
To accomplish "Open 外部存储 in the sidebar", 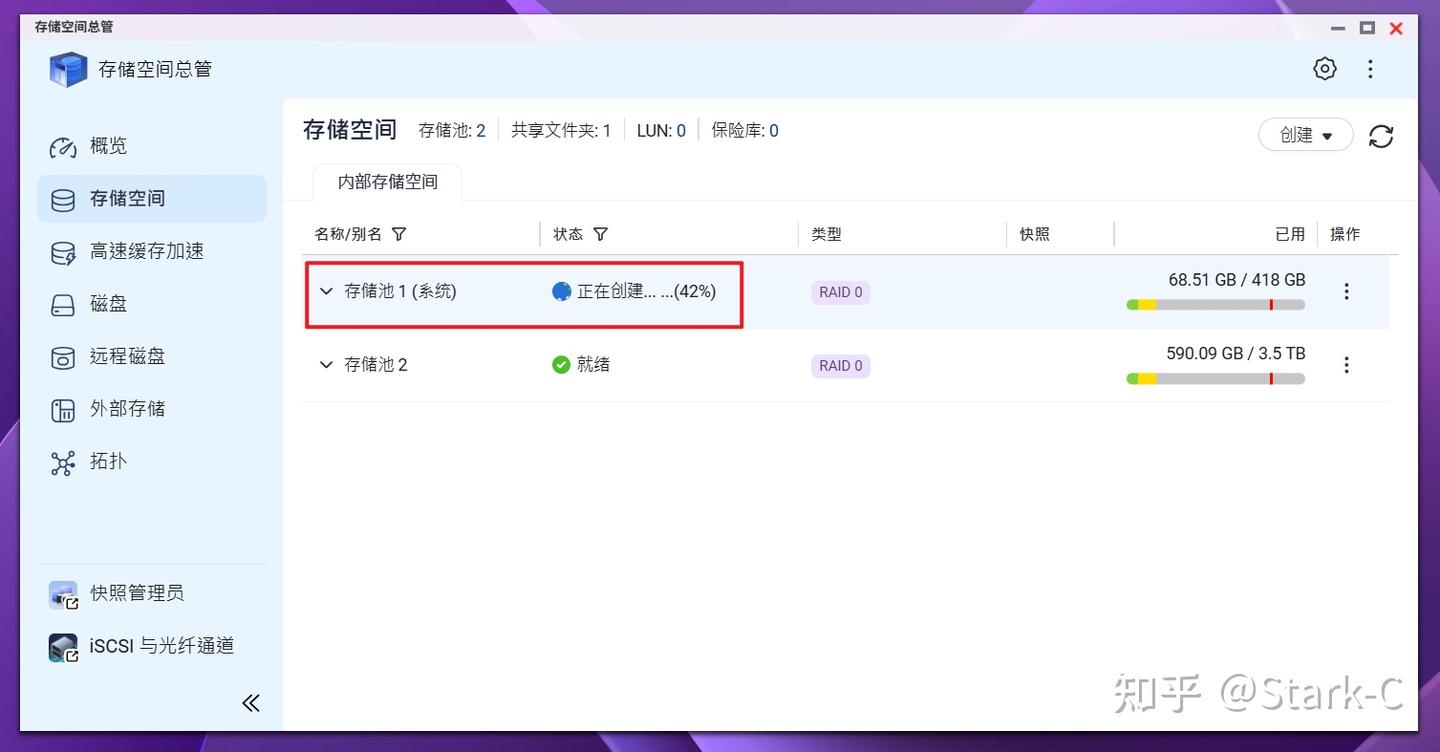I will coord(152,409).
